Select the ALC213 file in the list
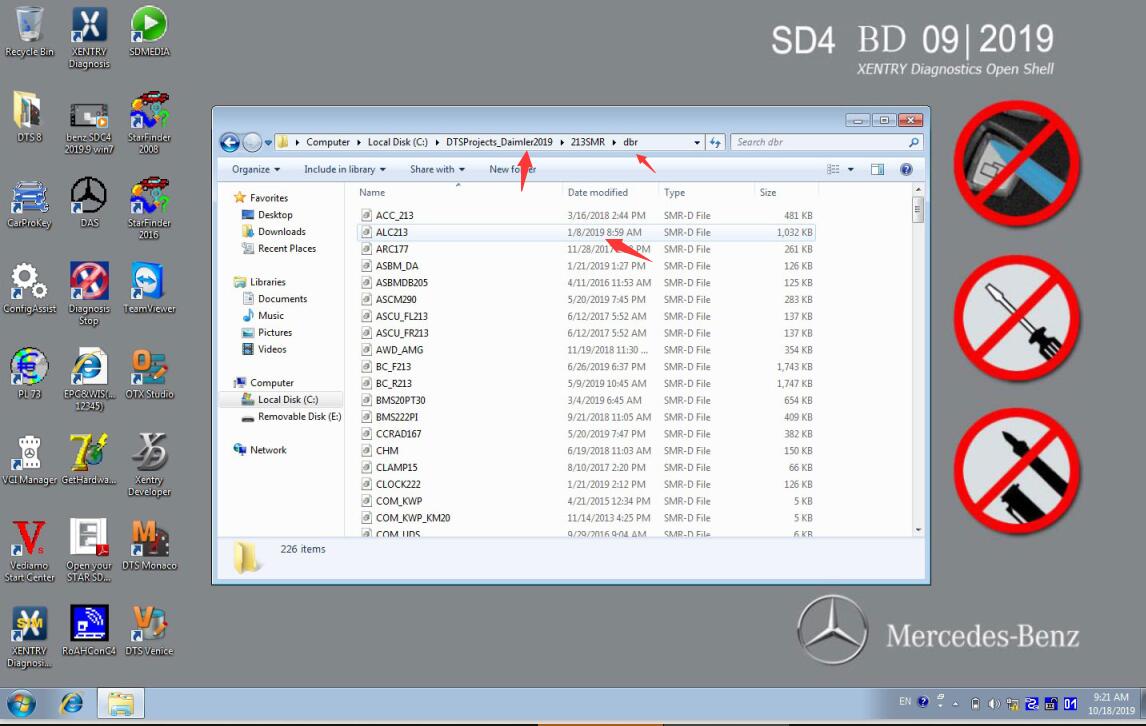The height and width of the screenshot is (726, 1146). (x=391, y=232)
